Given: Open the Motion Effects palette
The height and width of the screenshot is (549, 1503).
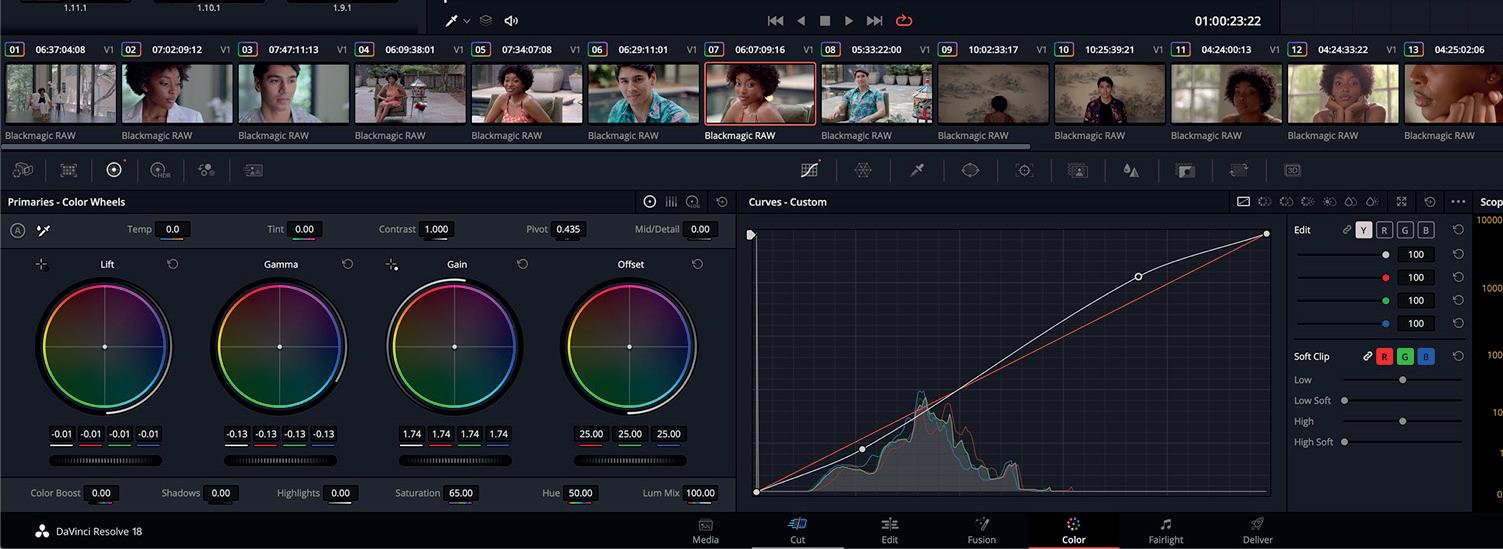Looking at the screenshot, I should click(253, 170).
